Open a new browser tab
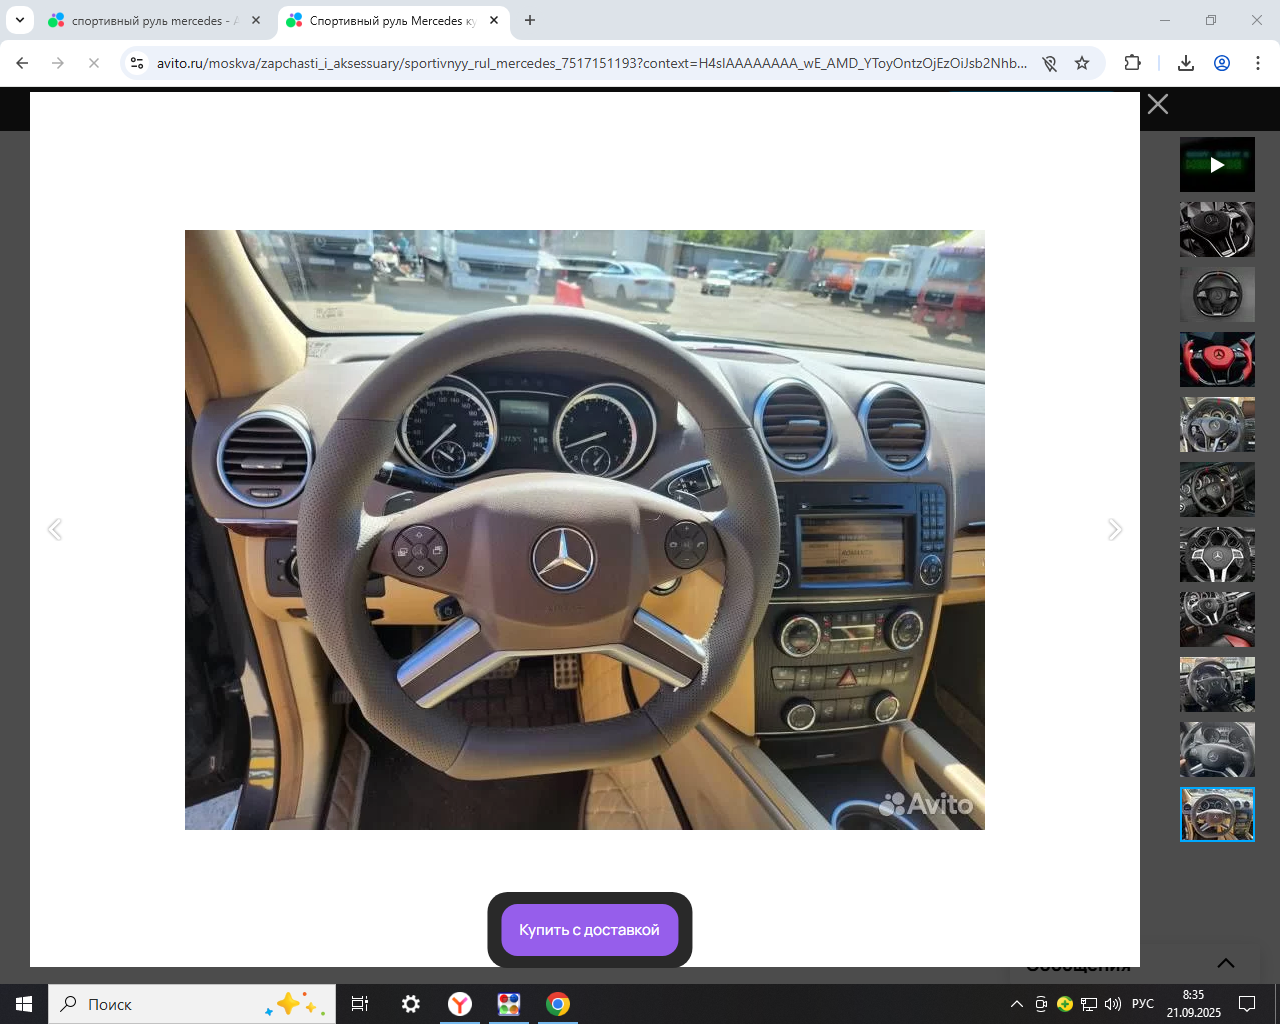The image size is (1280, 1024). pyautogui.click(x=530, y=20)
